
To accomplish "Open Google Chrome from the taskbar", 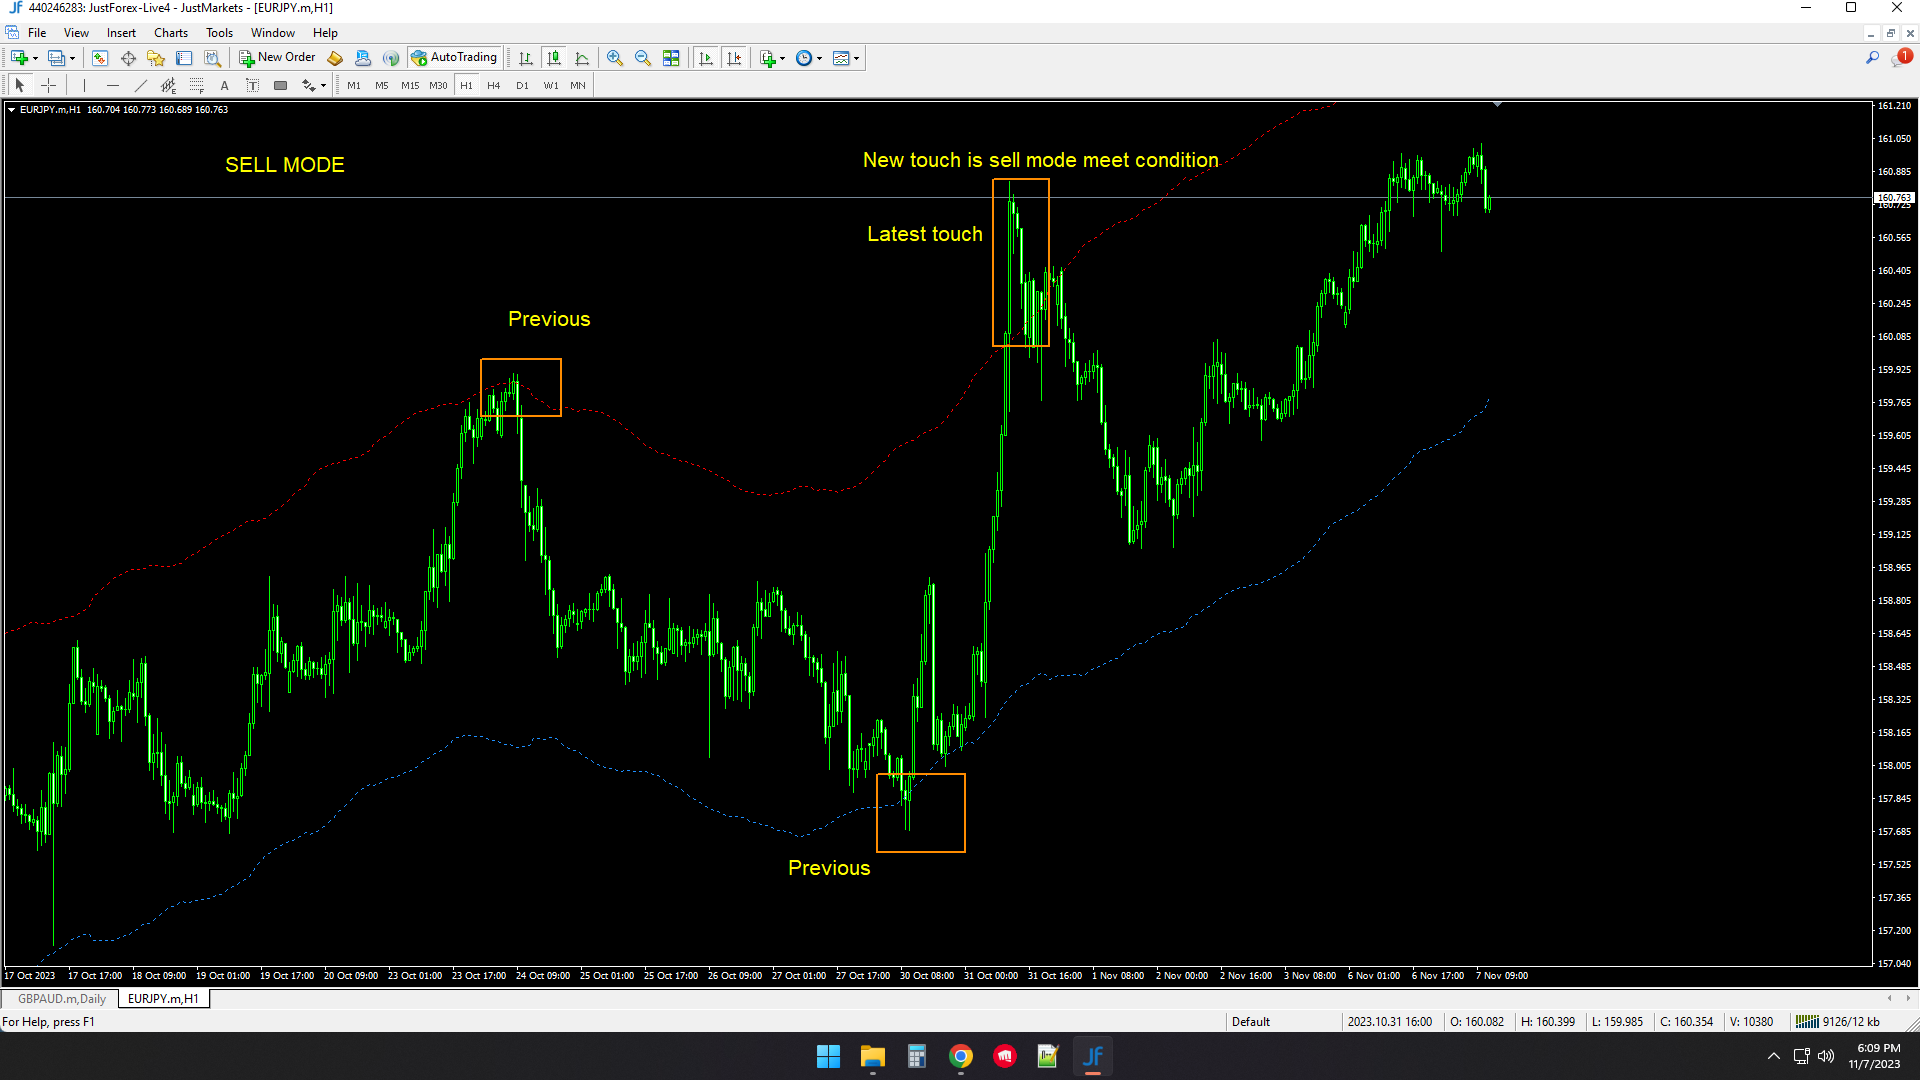I will click(961, 1056).
